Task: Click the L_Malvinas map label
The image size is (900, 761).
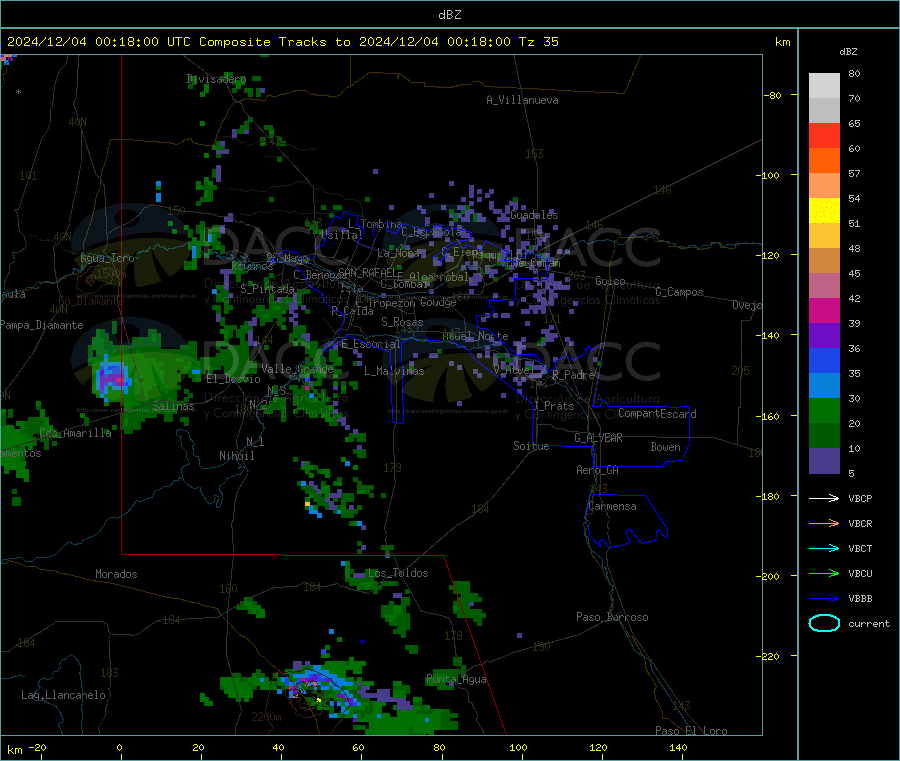Action: click(394, 371)
